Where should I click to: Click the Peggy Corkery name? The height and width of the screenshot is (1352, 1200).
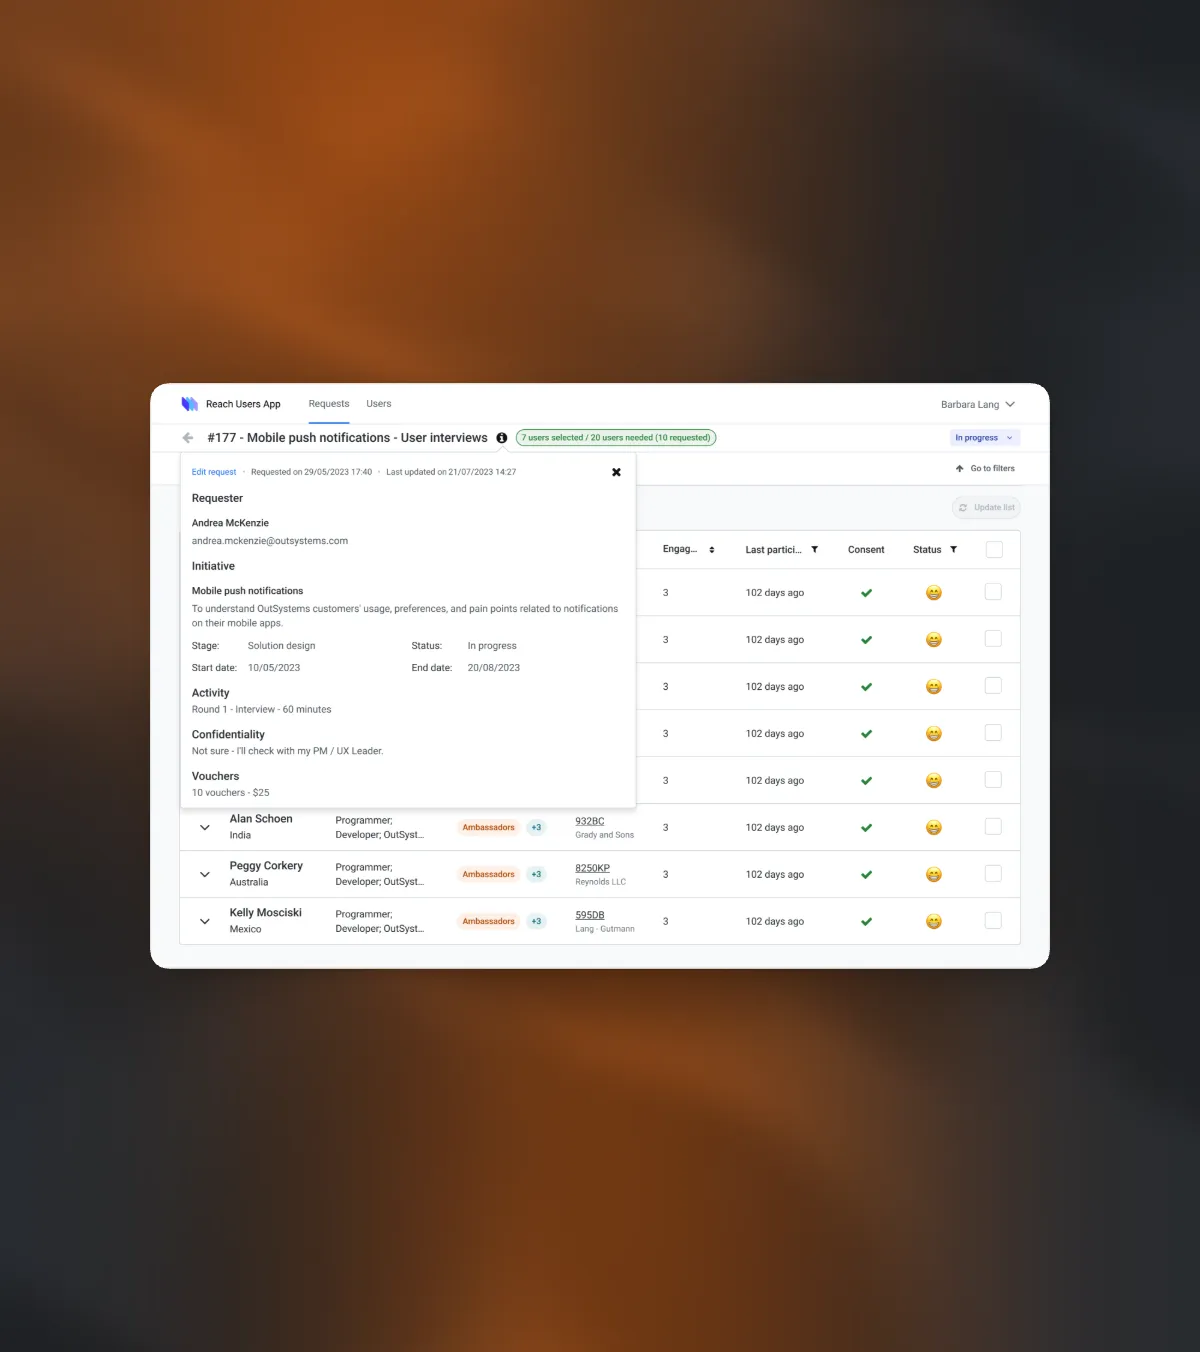pyautogui.click(x=266, y=866)
